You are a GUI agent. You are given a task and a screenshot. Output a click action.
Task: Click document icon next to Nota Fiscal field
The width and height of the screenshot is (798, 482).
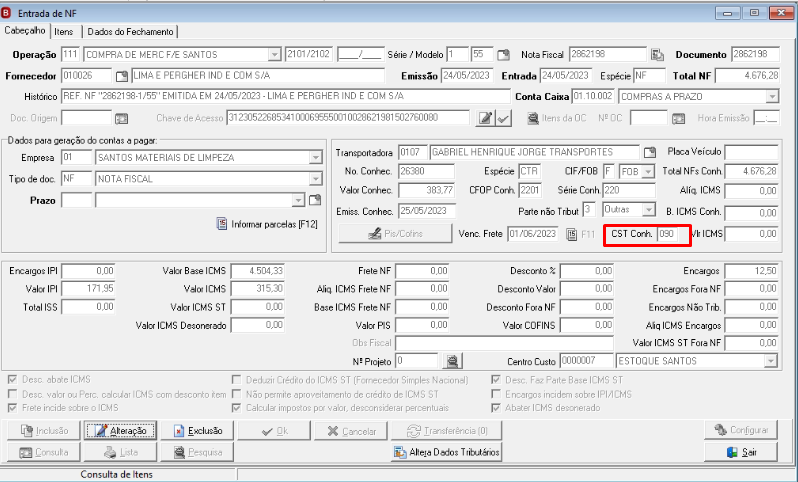tap(658, 54)
